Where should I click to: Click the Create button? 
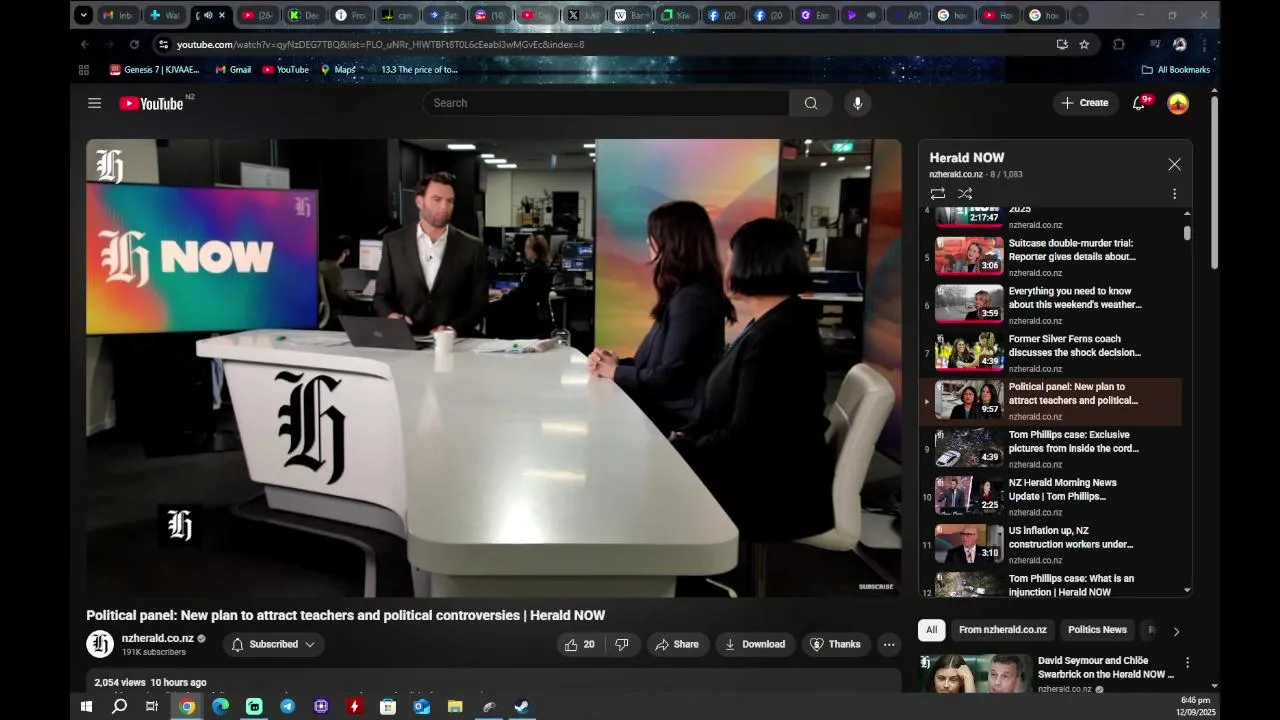(1085, 103)
